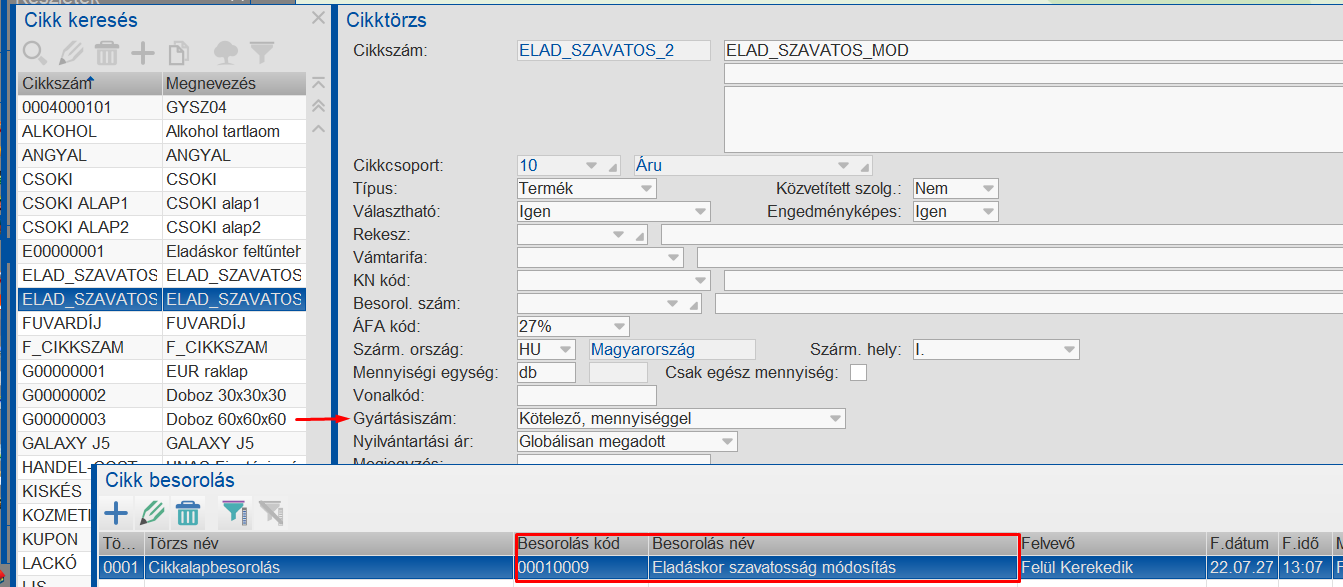
Task: Move up one row with single chevron
Action: tap(319, 128)
